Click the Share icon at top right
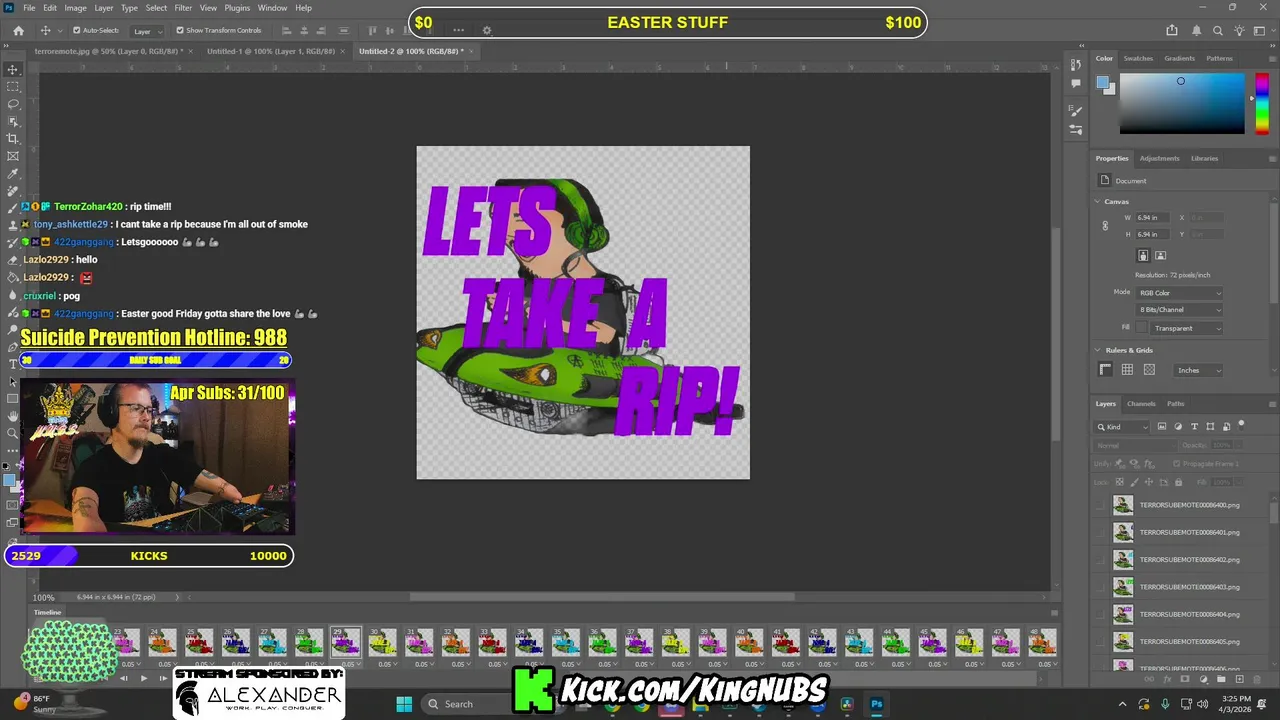Screen dimensions: 1280x720 coord(1172,31)
